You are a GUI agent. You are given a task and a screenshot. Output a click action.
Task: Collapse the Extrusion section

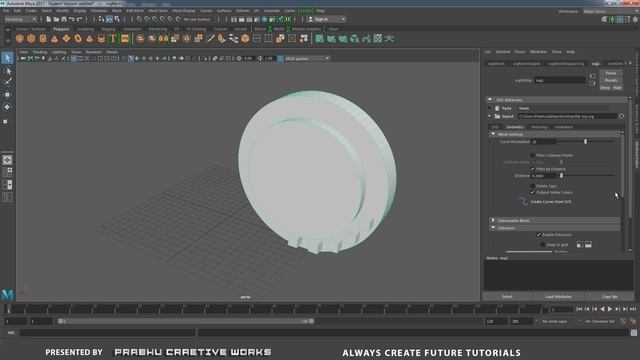[x=493, y=228]
